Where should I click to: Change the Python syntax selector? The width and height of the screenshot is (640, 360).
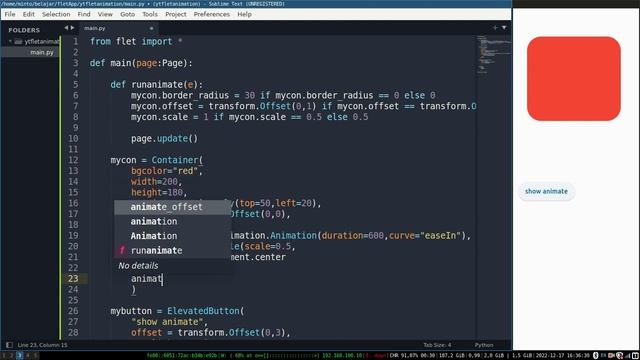pos(484,345)
